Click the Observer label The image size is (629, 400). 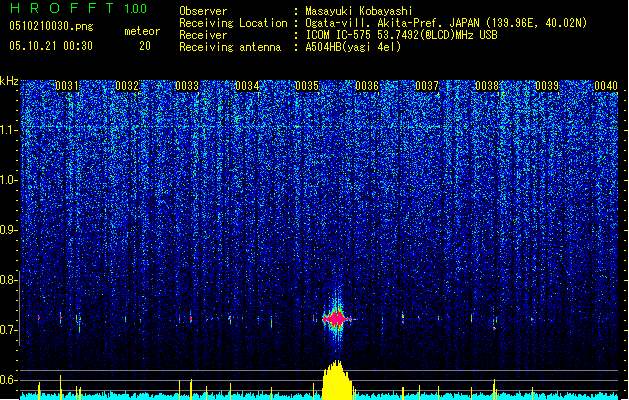pyautogui.click(x=203, y=11)
